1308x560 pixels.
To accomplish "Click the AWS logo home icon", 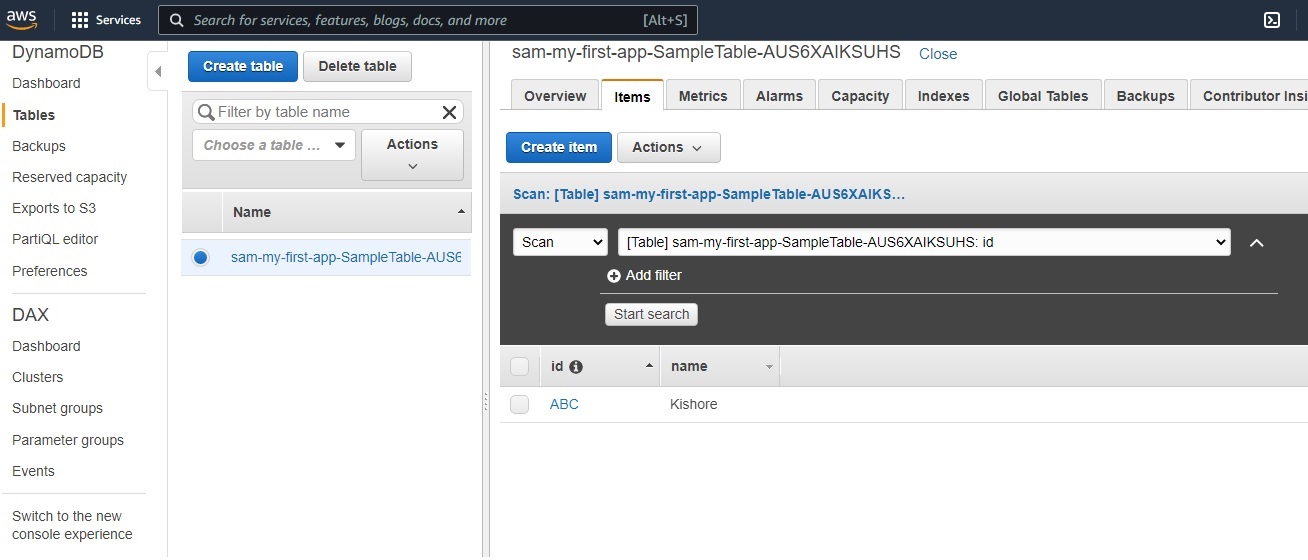I will (22, 20).
